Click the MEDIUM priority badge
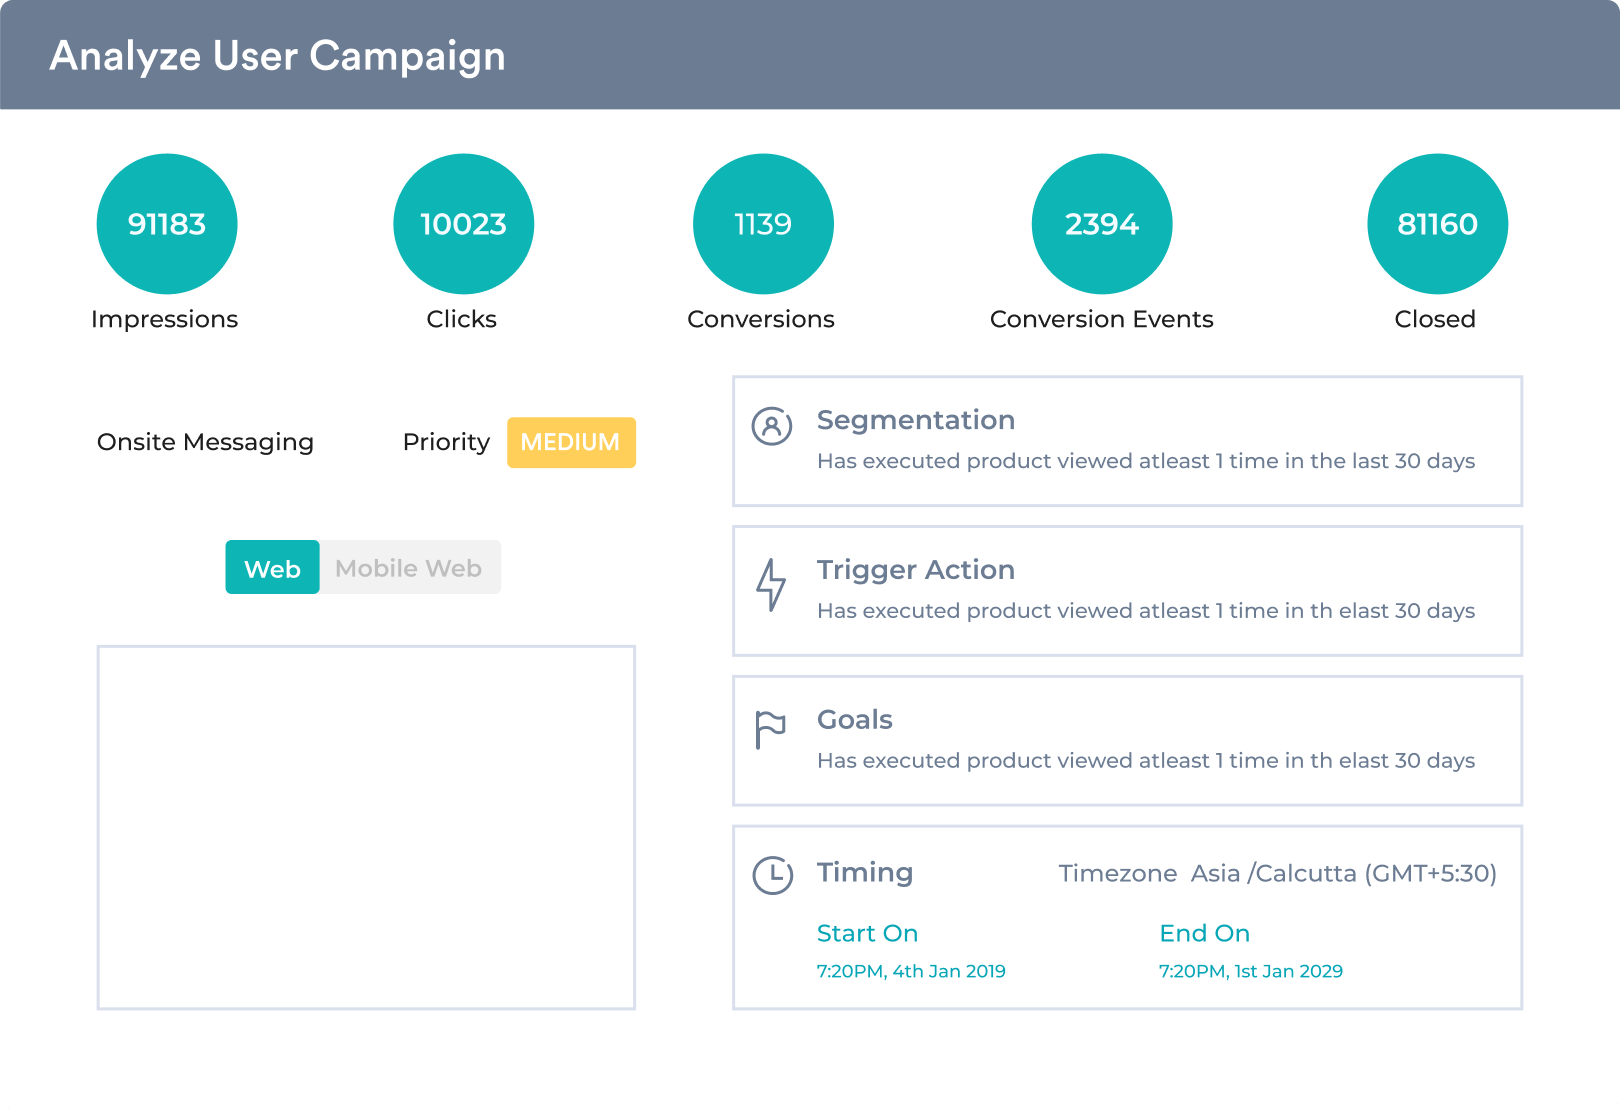1620x1110 pixels. pyautogui.click(x=571, y=442)
